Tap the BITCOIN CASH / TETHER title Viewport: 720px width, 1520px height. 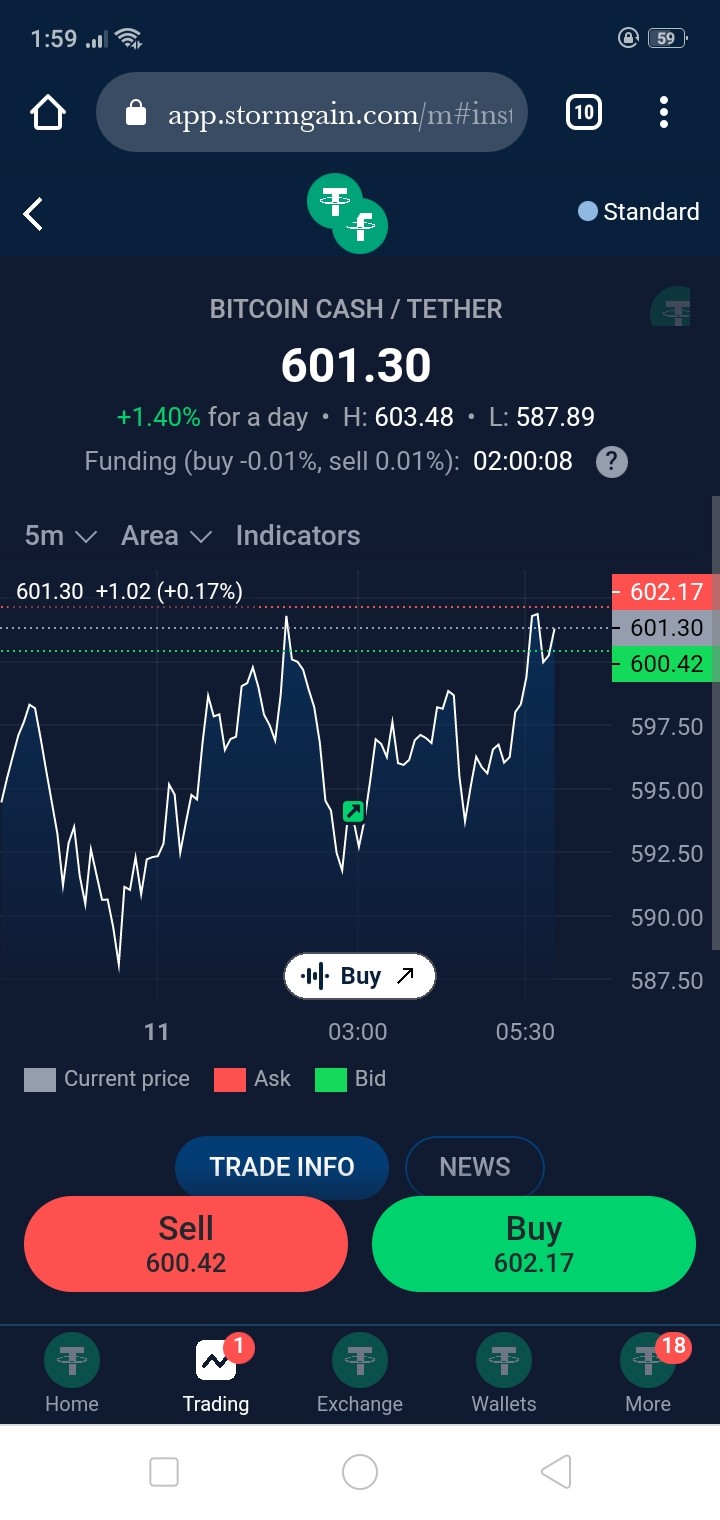point(356,309)
